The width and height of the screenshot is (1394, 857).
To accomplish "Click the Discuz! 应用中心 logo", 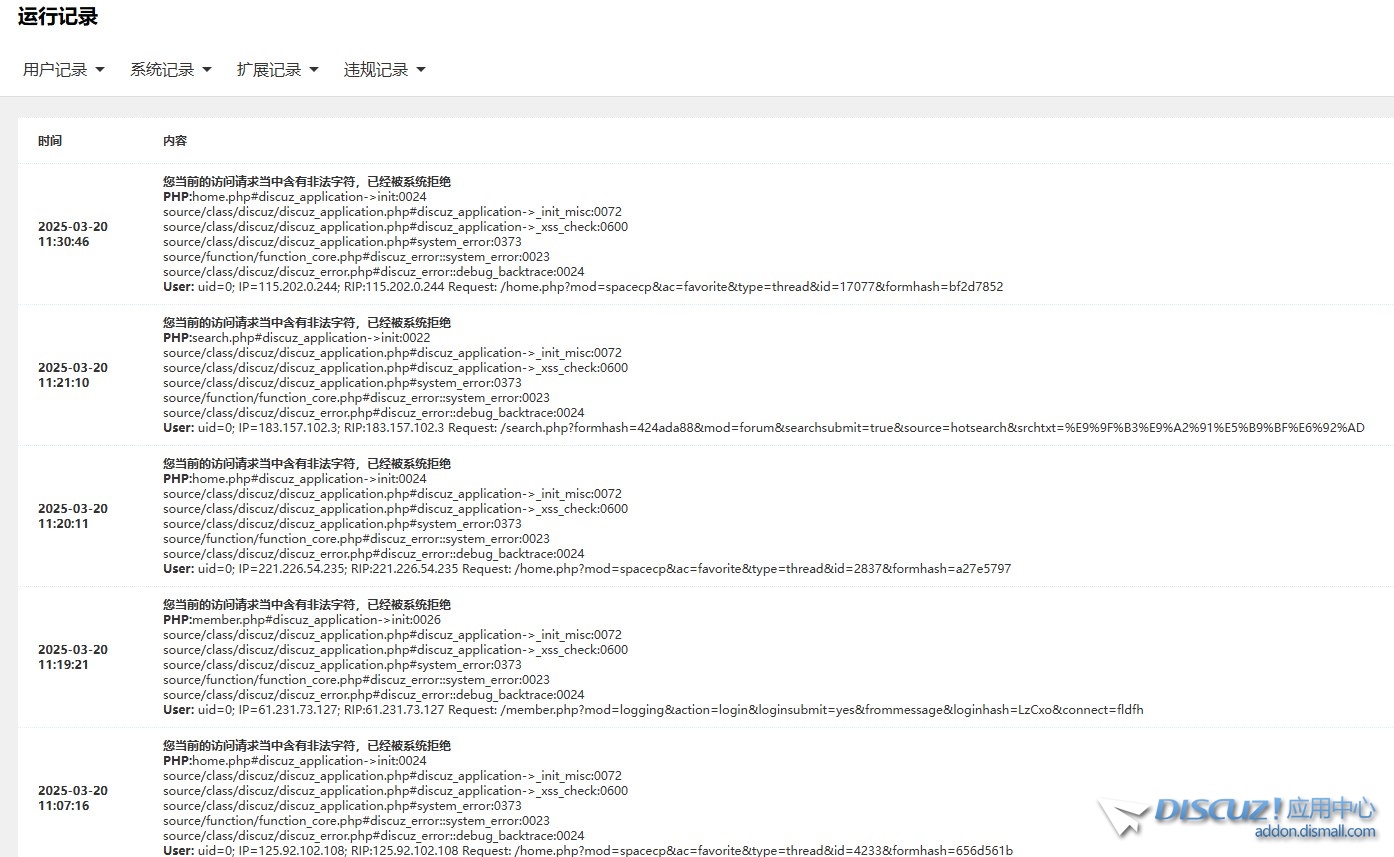I will pyautogui.click(x=1240, y=811).
